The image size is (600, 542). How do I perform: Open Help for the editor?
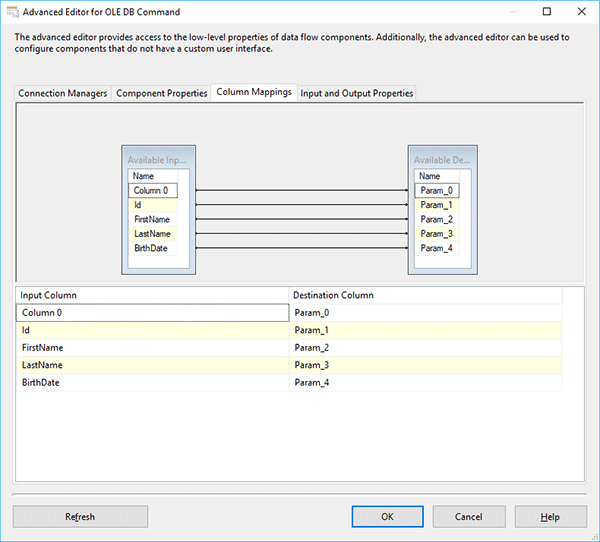pos(550,516)
